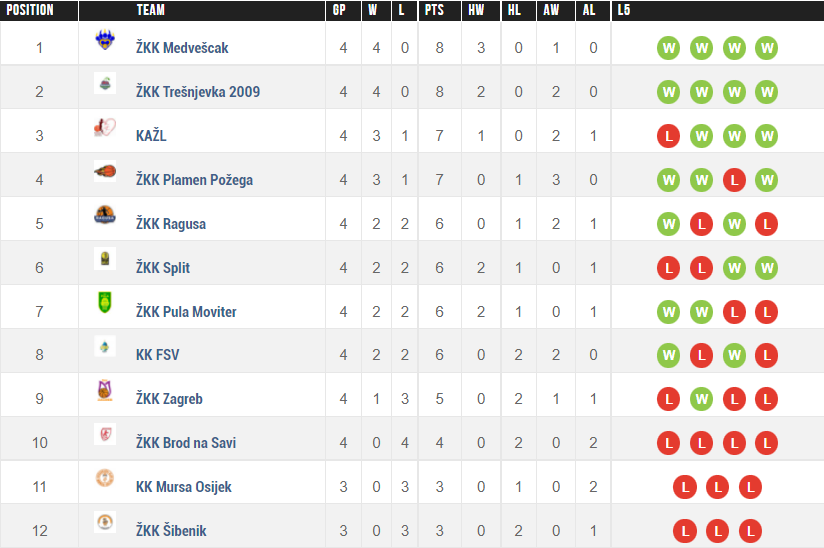Viewport: 824px width, 548px height.
Task: Click the ŽKK Medveščak team logo
Action: [105, 42]
